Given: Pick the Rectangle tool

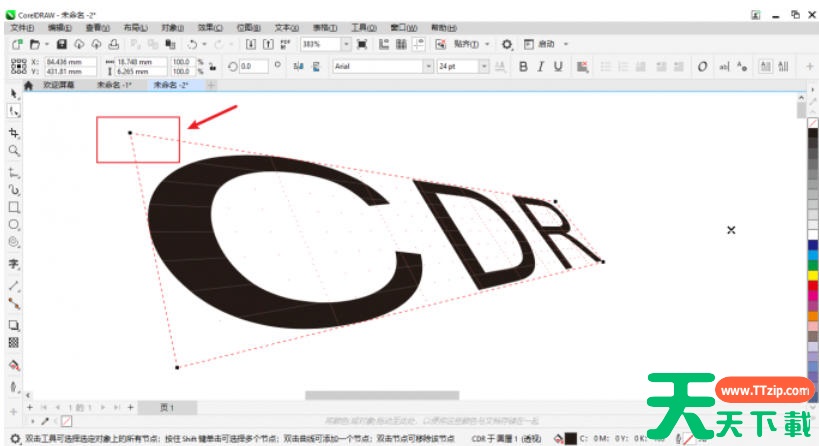Looking at the screenshot, I should click(x=14, y=207).
